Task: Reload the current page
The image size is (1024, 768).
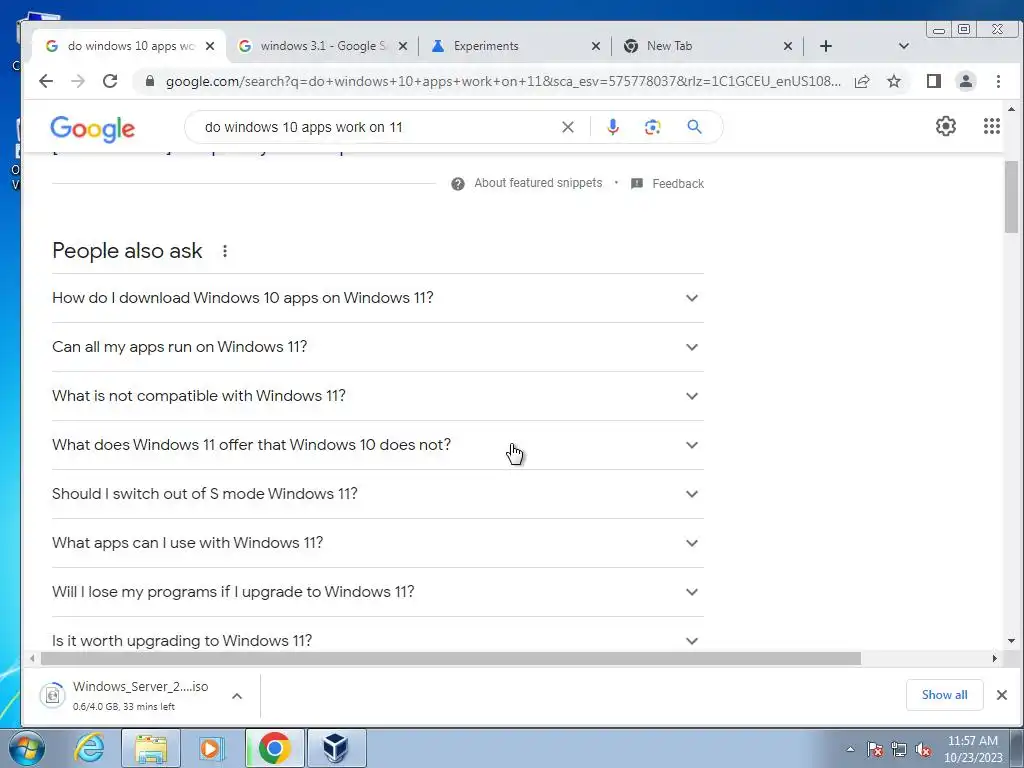Action: [x=110, y=81]
